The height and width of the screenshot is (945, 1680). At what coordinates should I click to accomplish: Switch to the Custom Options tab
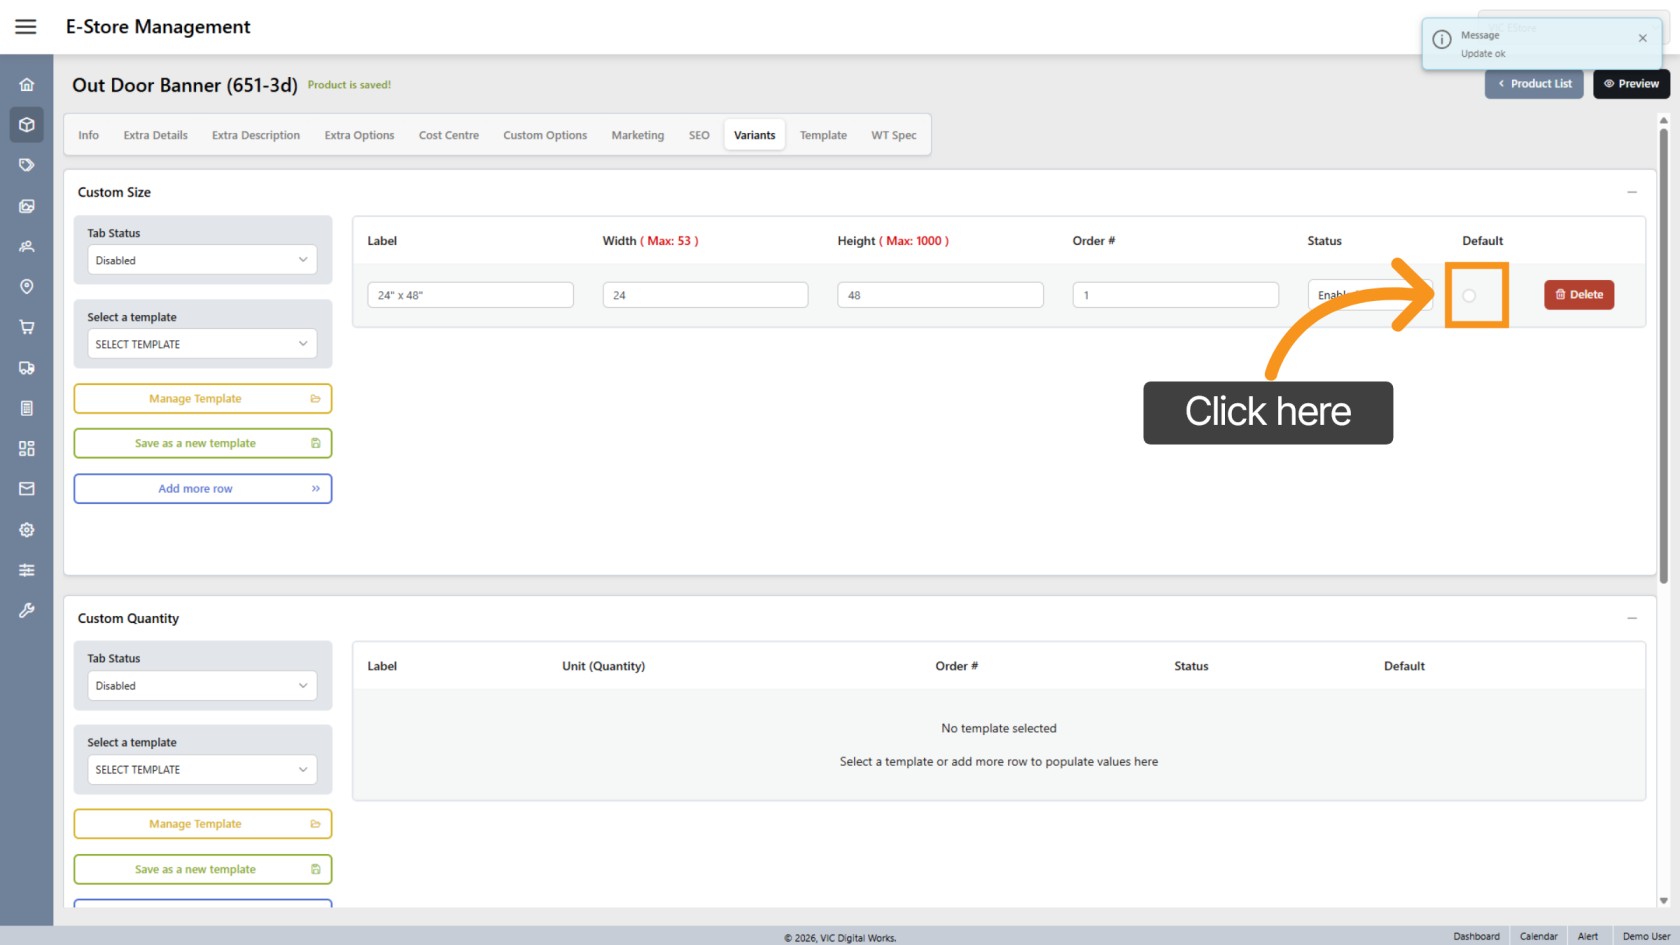click(x=545, y=135)
